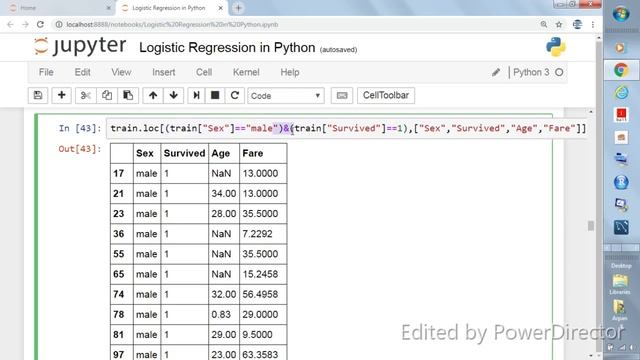Viewport: 640px width, 360px height.
Task: Open the Chrome icon in the taskbar
Action: [621, 70]
